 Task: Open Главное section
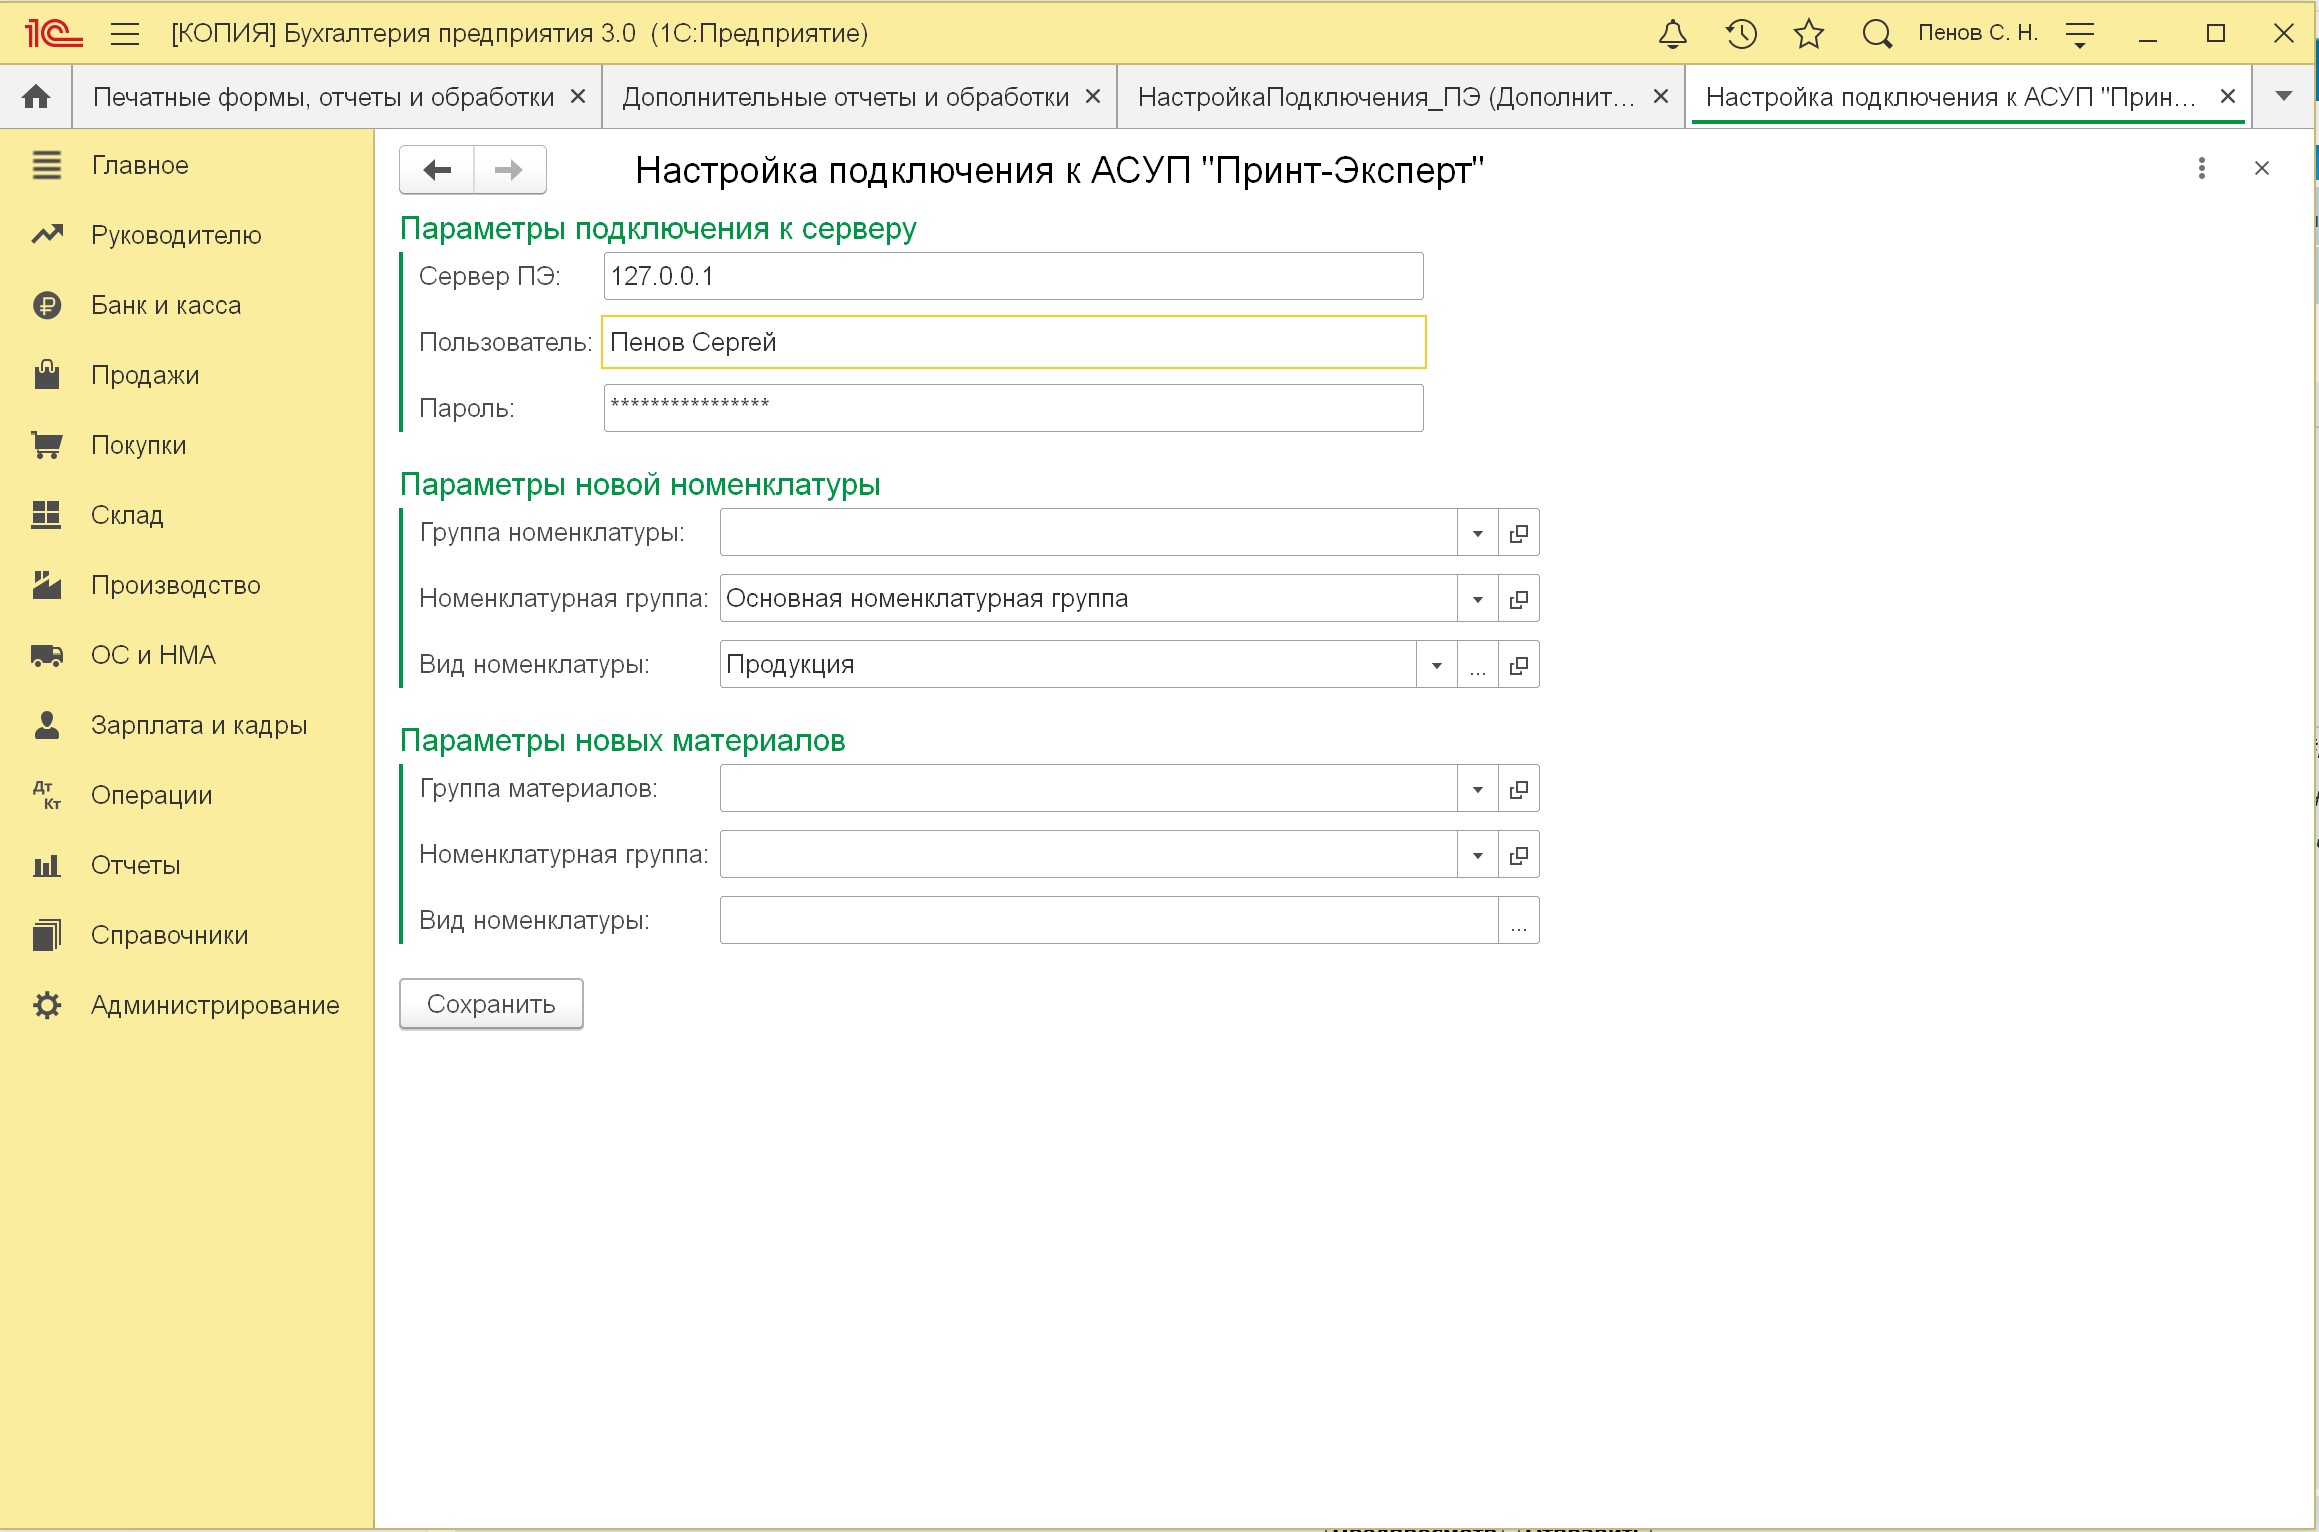point(140,165)
